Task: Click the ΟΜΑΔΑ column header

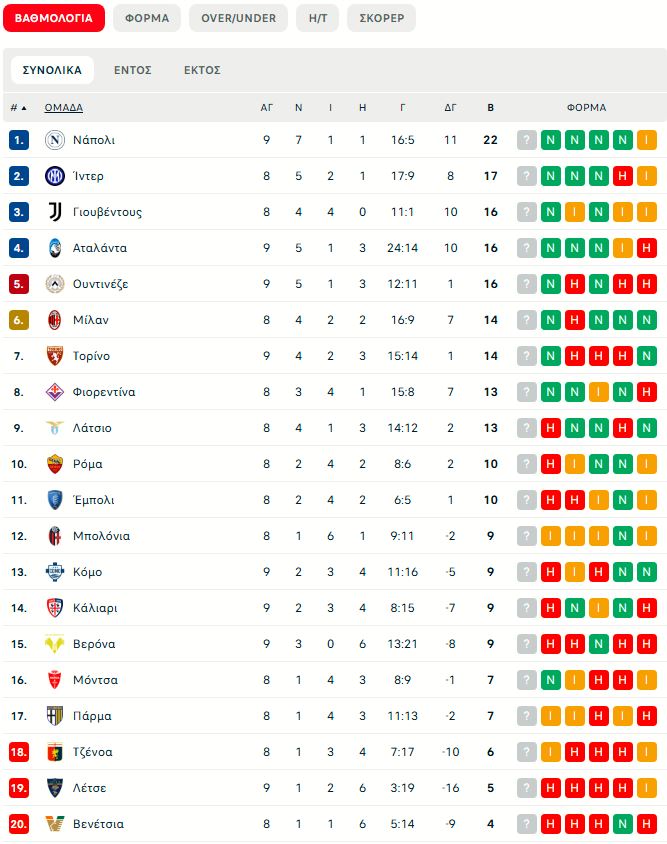Action: point(63,108)
